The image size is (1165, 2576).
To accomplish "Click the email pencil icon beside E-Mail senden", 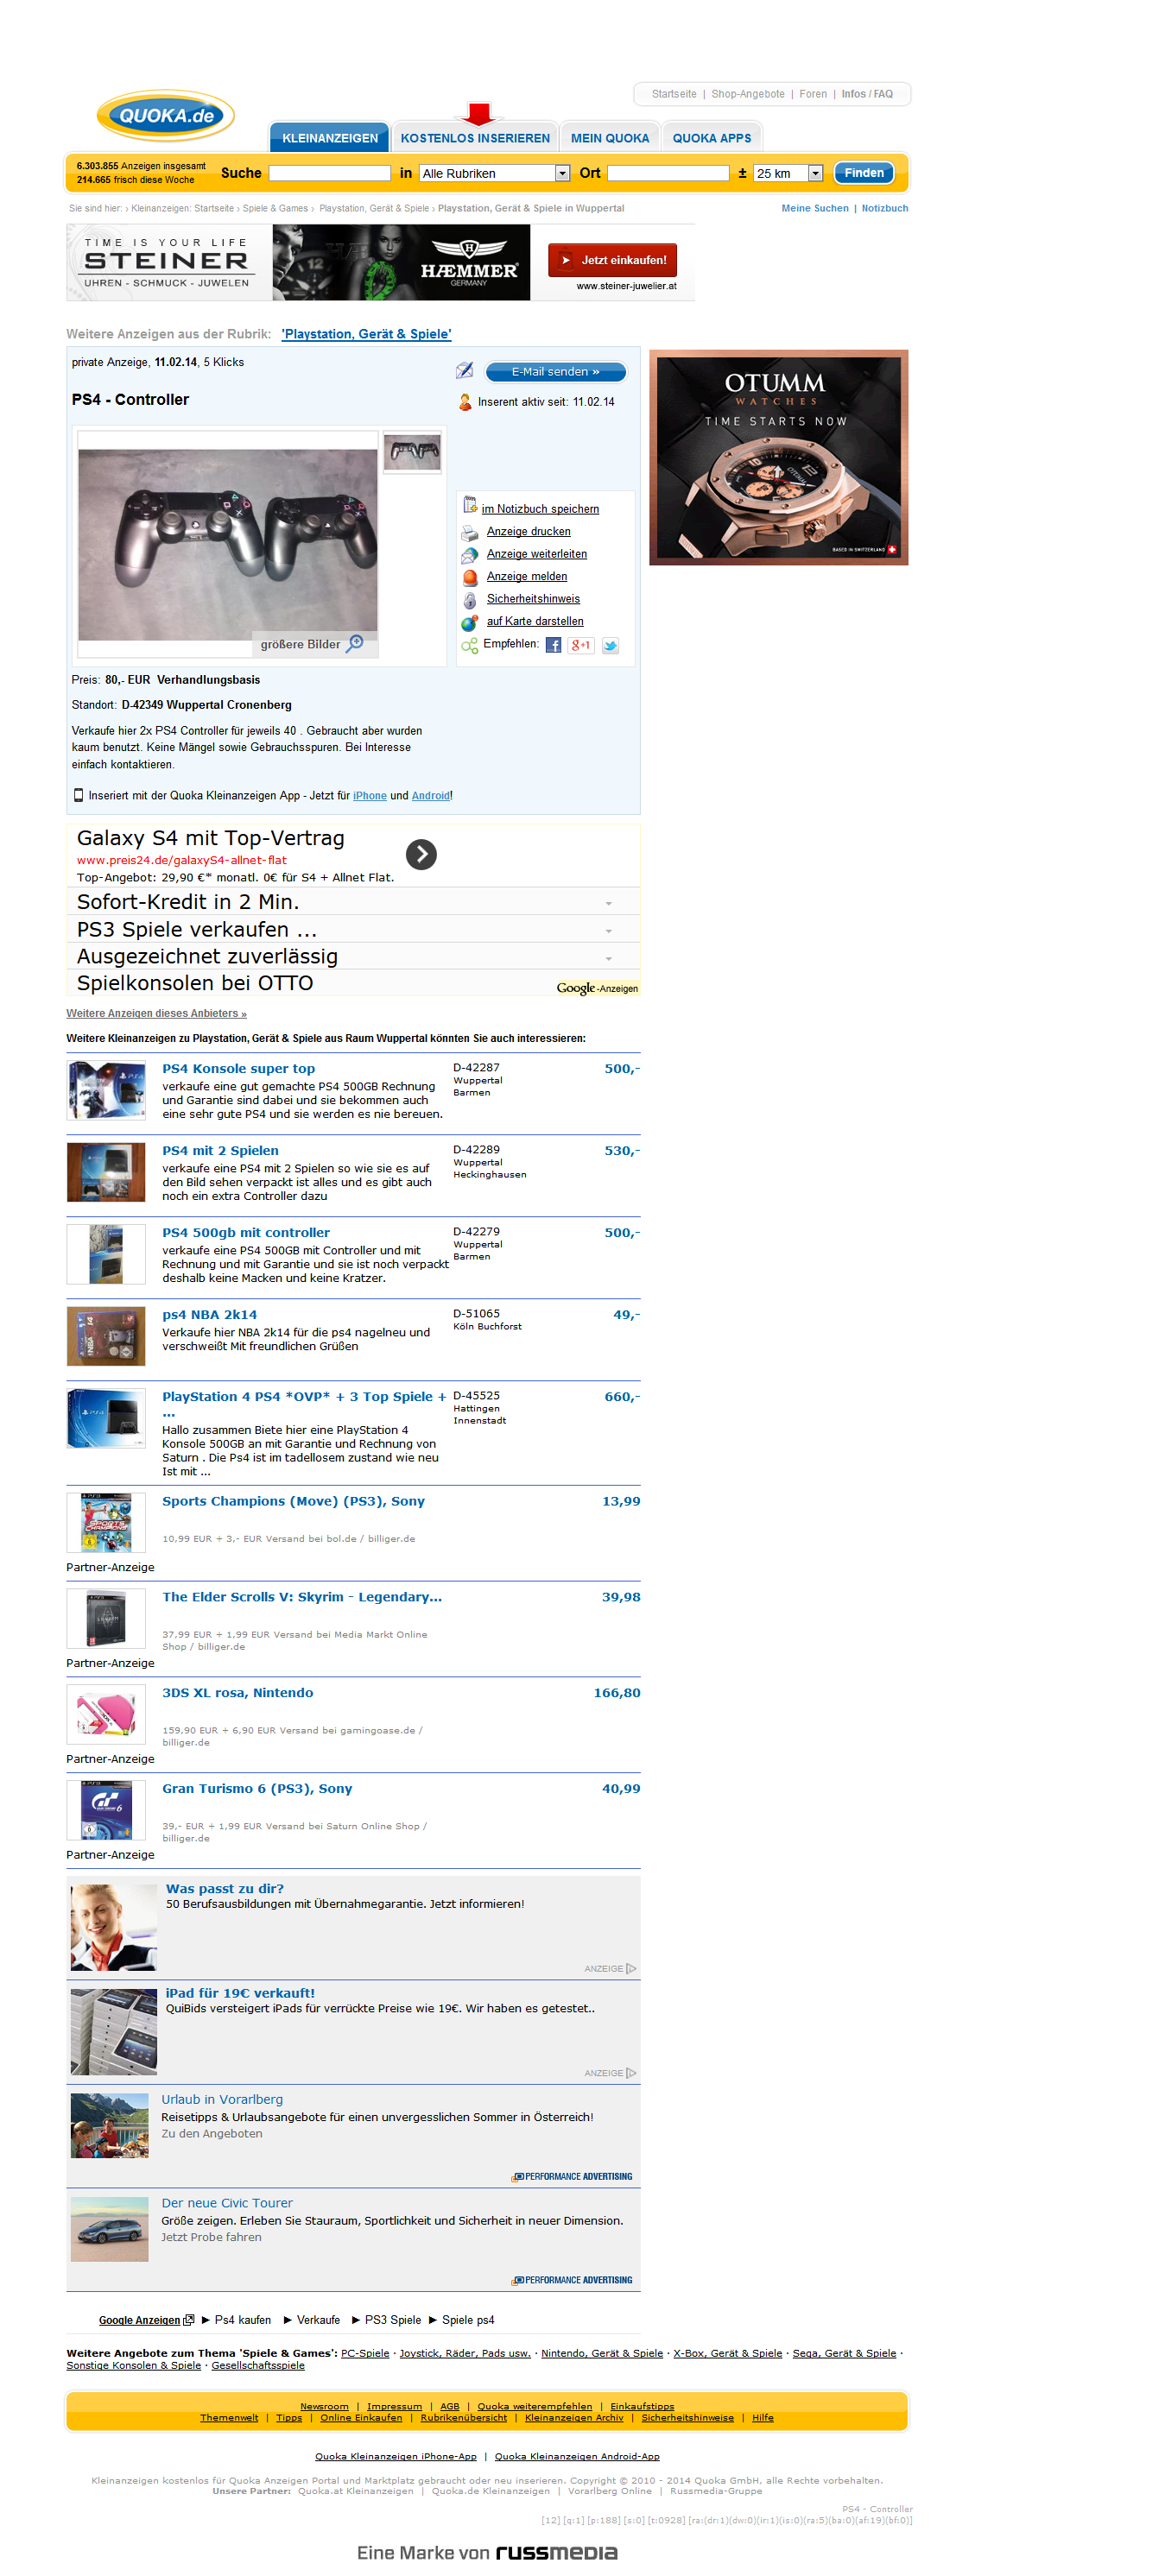I will tap(465, 371).
